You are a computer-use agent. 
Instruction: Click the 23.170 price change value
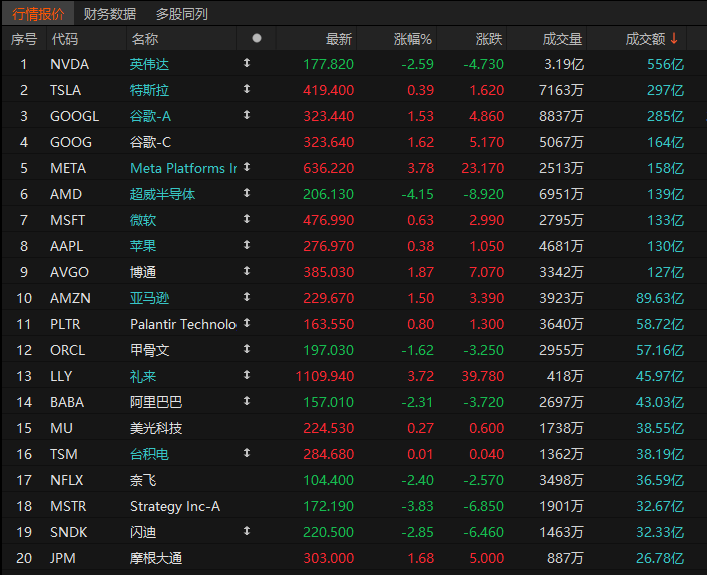coord(482,168)
